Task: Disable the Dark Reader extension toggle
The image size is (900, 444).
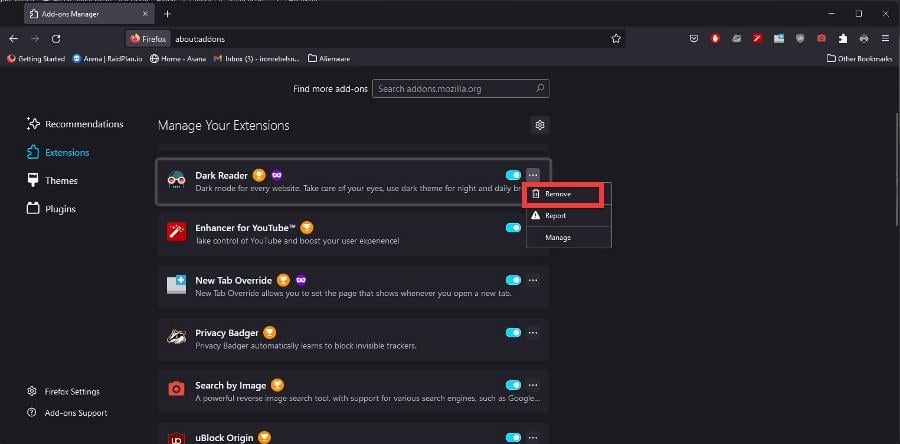Action: 513,175
